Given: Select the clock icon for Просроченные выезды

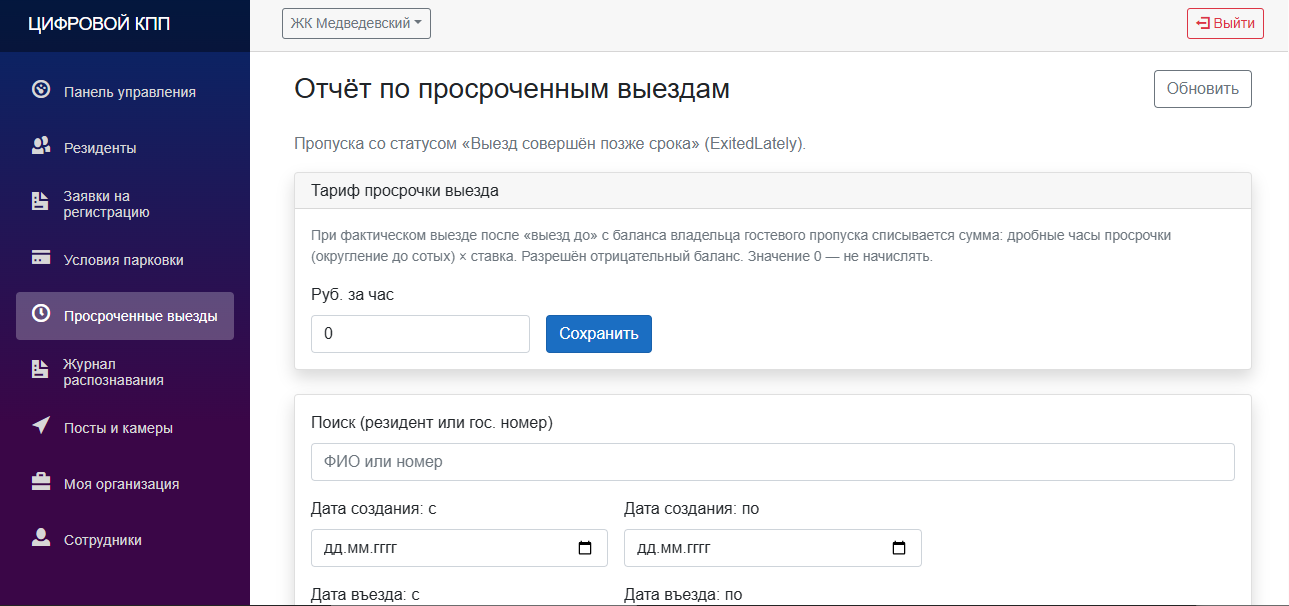Looking at the screenshot, I should click(40, 315).
